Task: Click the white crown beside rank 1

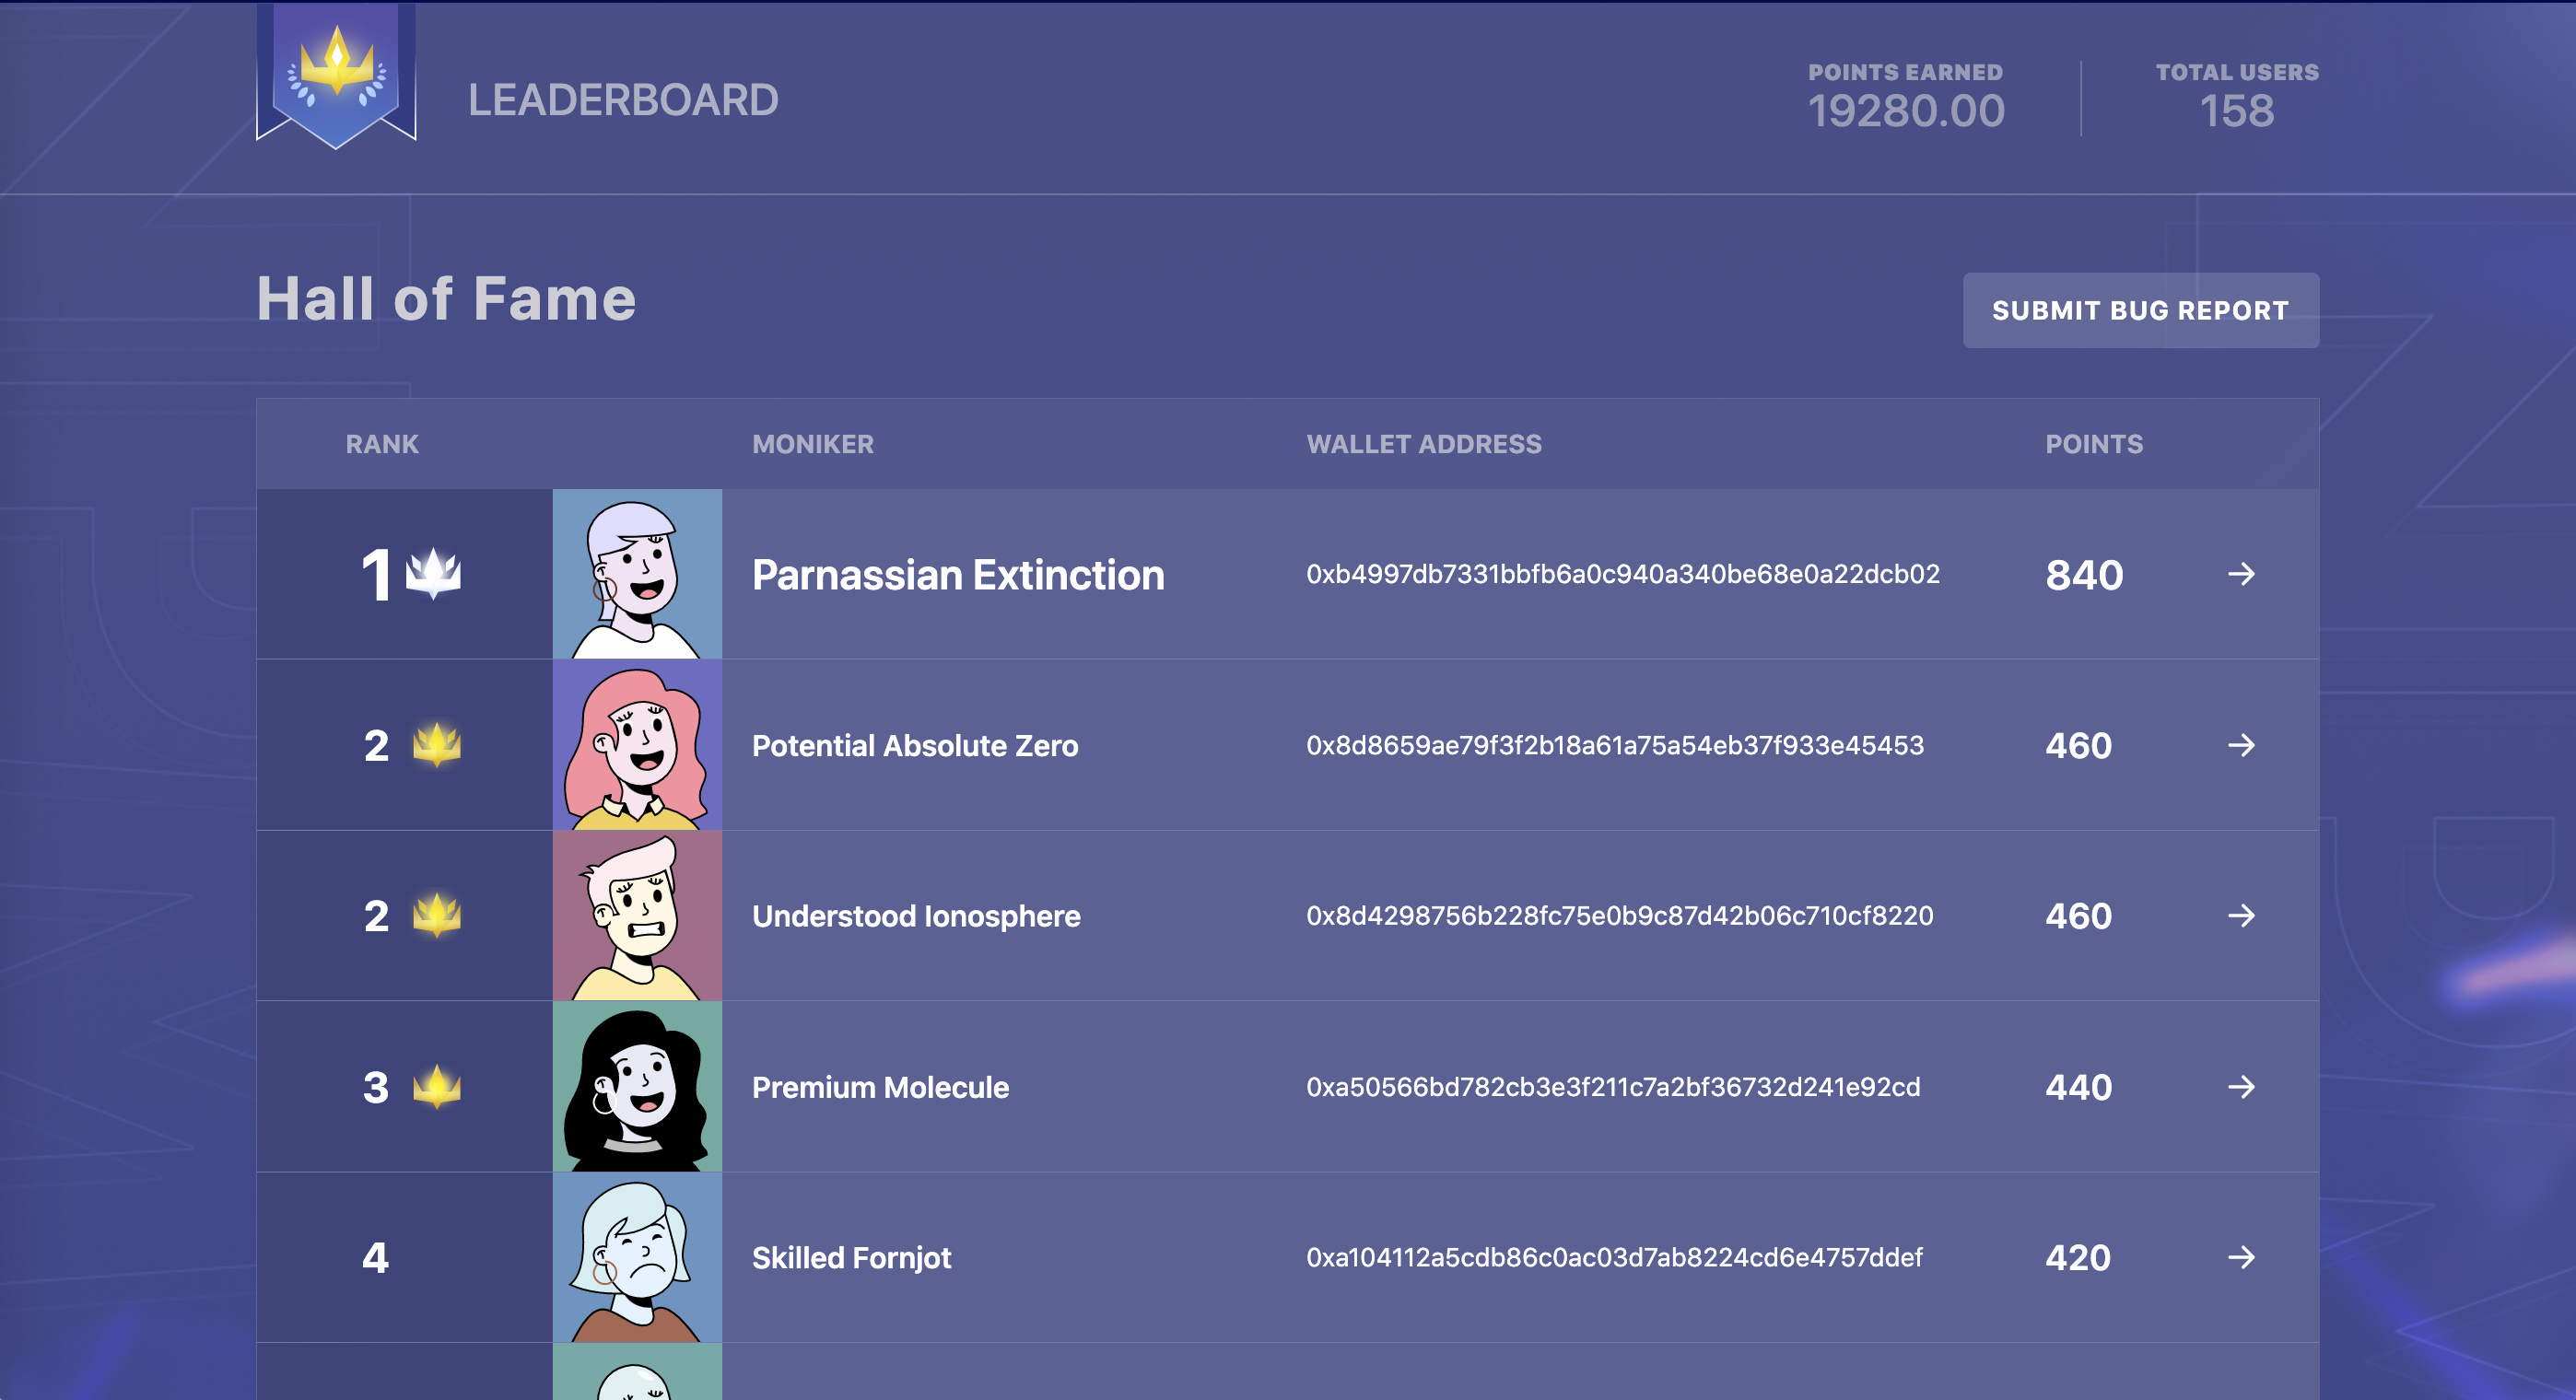Action: point(433,574)
